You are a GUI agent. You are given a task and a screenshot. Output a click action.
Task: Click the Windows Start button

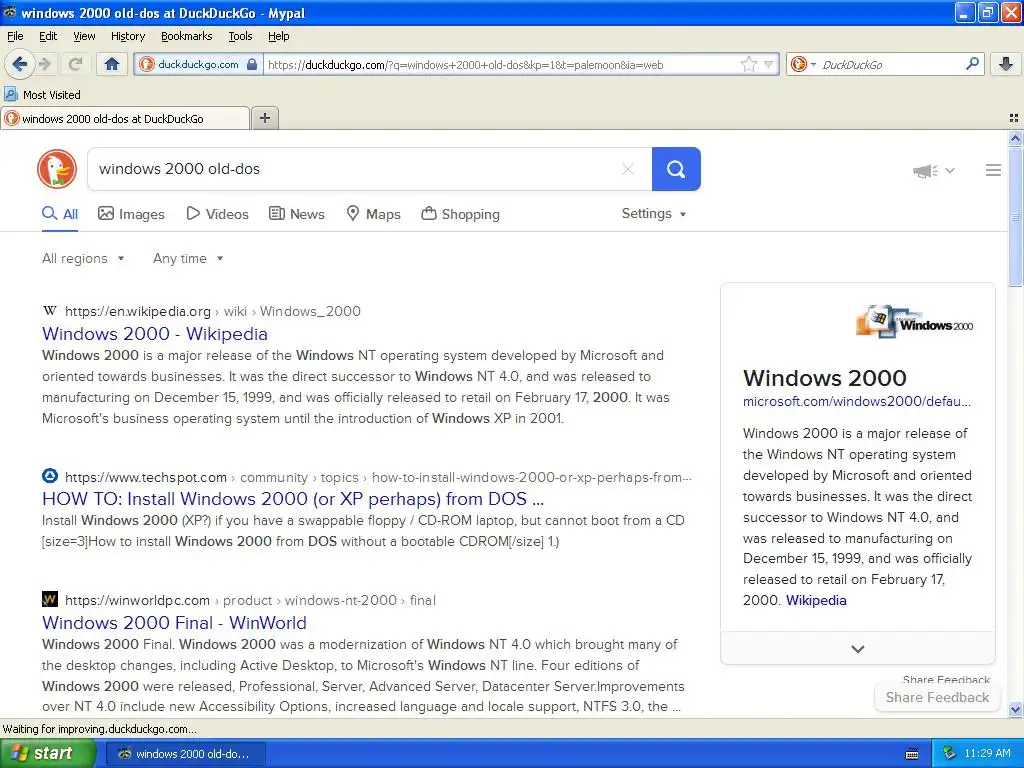point(47,754)
